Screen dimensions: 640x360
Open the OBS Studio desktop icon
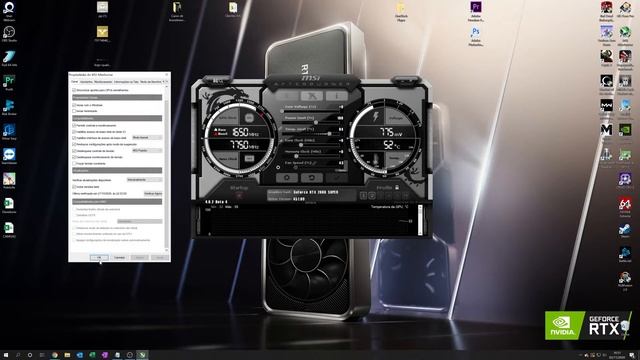(9, 32)
